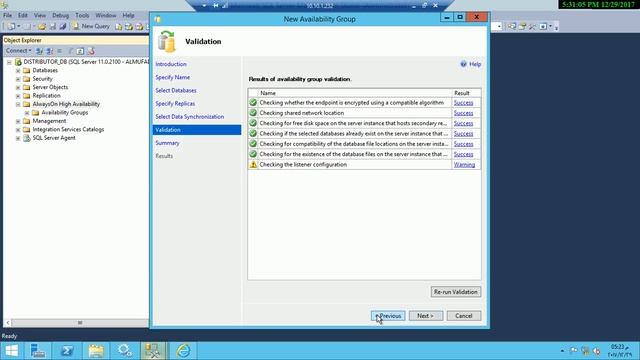The image size is (640, 360).
Task: Click the Connect Object Explorer icon
Action: pyautogui.click(x=39, y=51)
